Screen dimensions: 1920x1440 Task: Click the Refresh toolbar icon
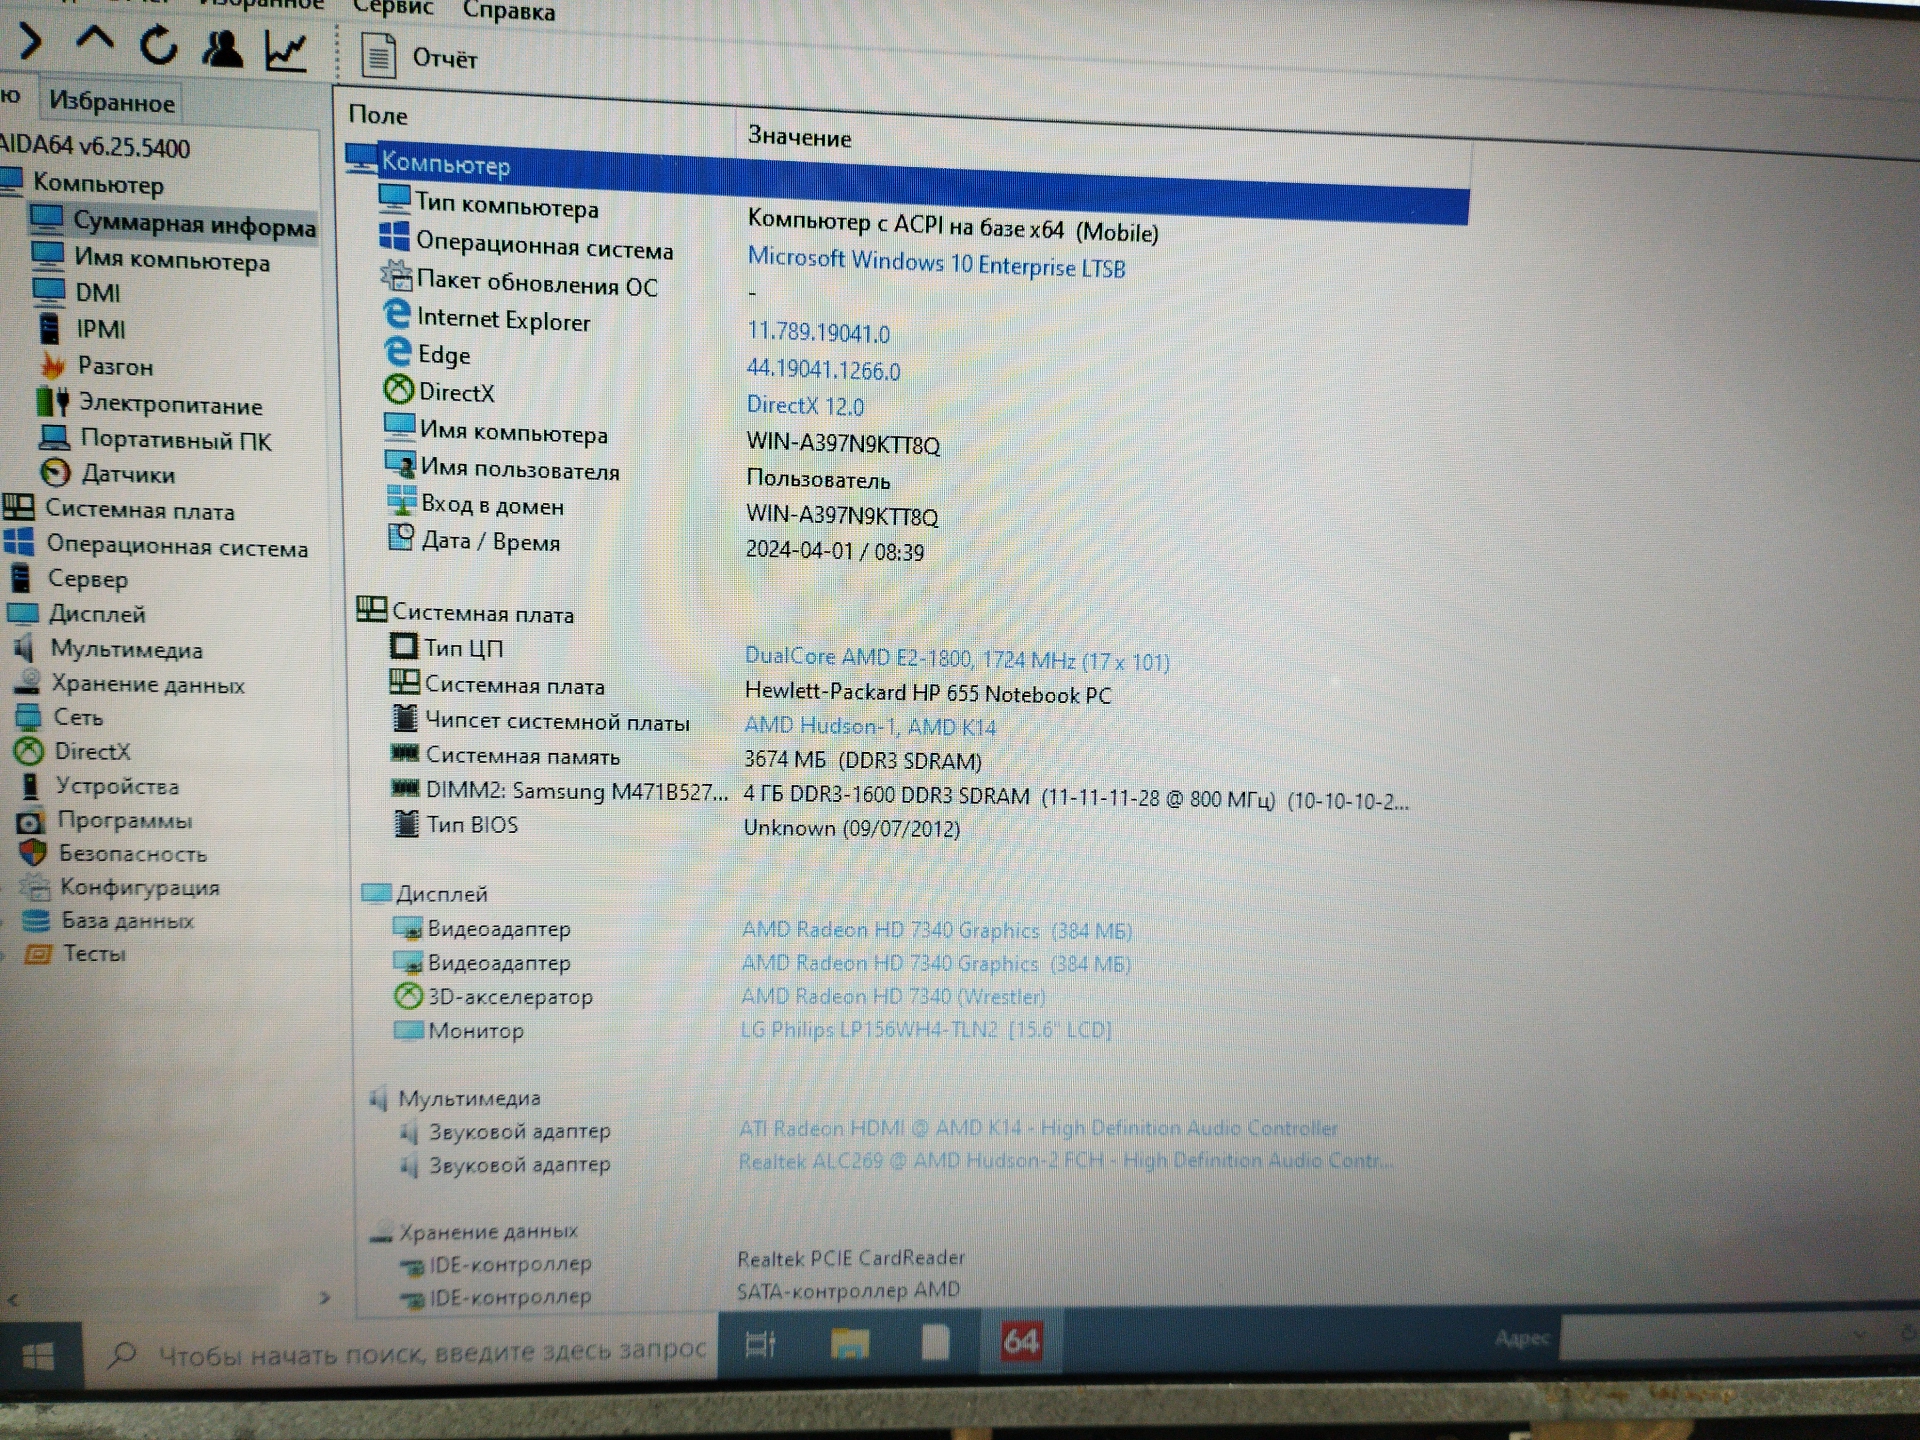tap(158, 44)
